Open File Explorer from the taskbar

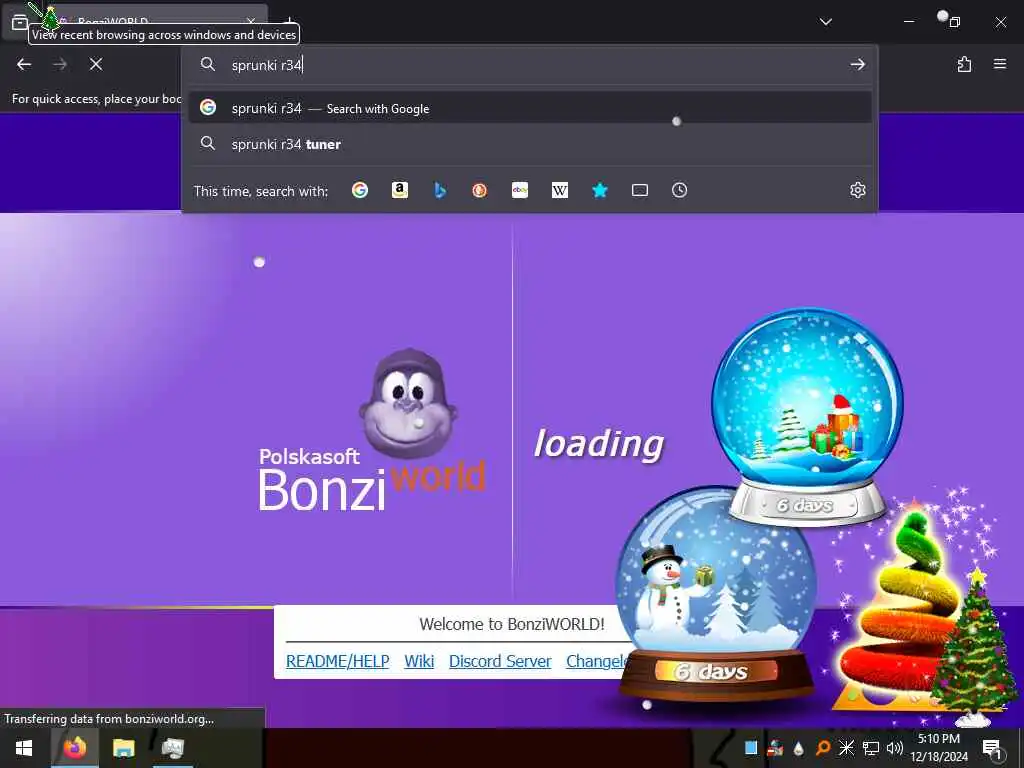pos(123,748)
